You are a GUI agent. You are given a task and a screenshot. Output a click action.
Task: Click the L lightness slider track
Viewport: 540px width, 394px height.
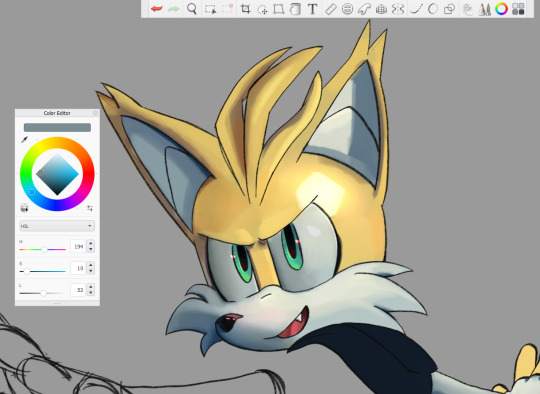[43, 293]
